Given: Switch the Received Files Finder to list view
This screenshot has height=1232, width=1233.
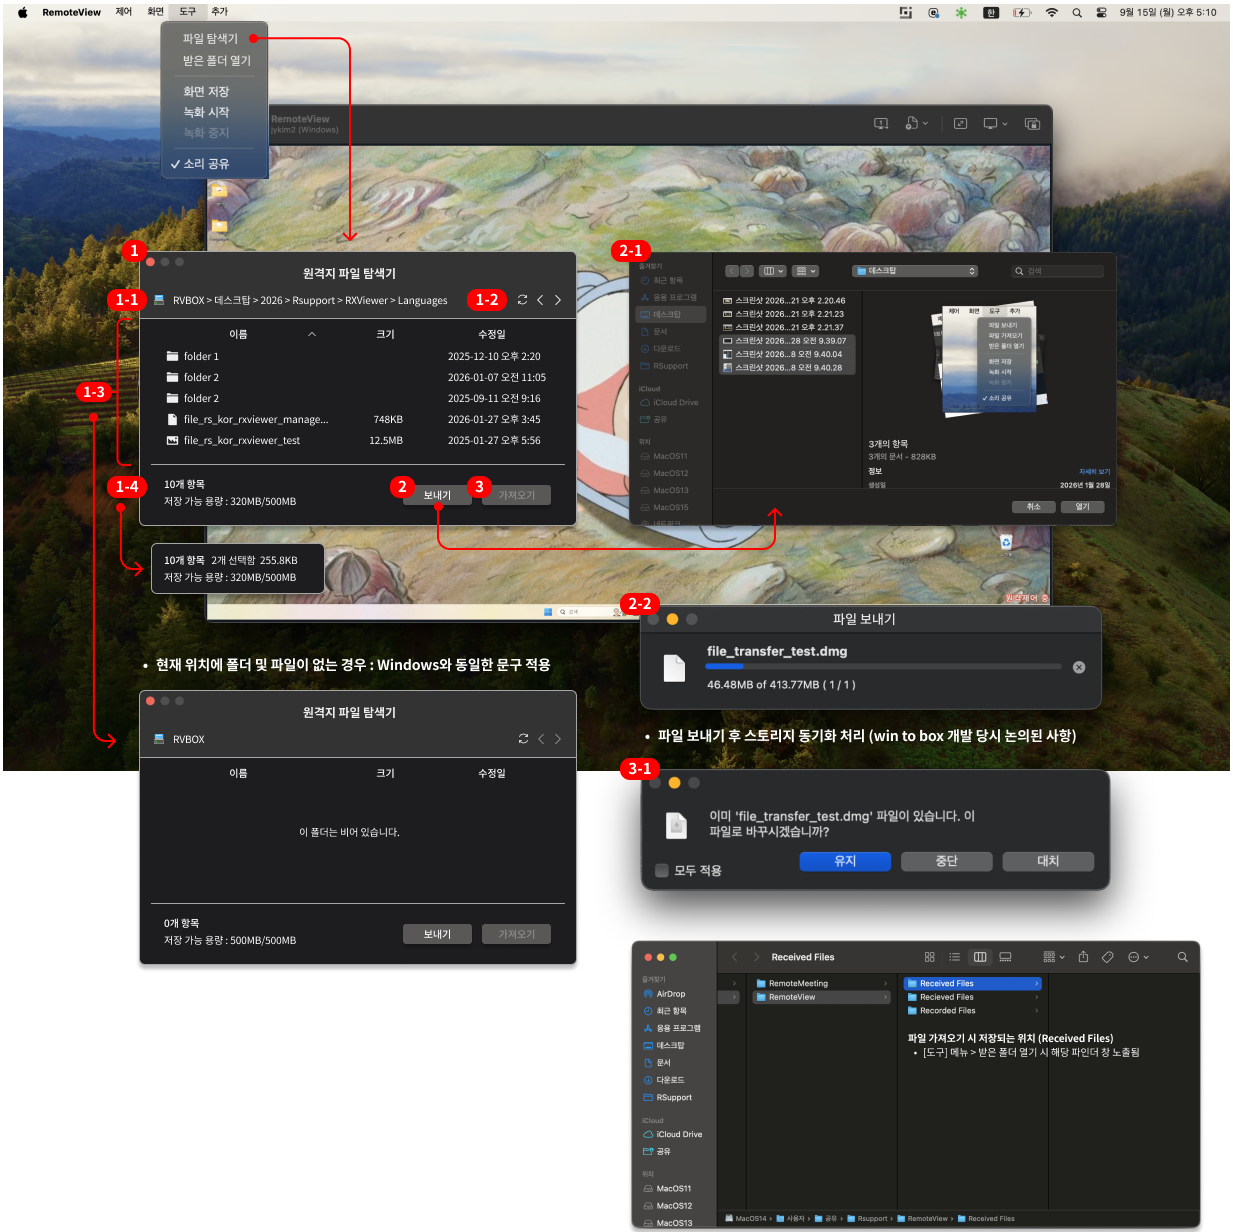Looking at the screenshot, I should click(955, 957).
